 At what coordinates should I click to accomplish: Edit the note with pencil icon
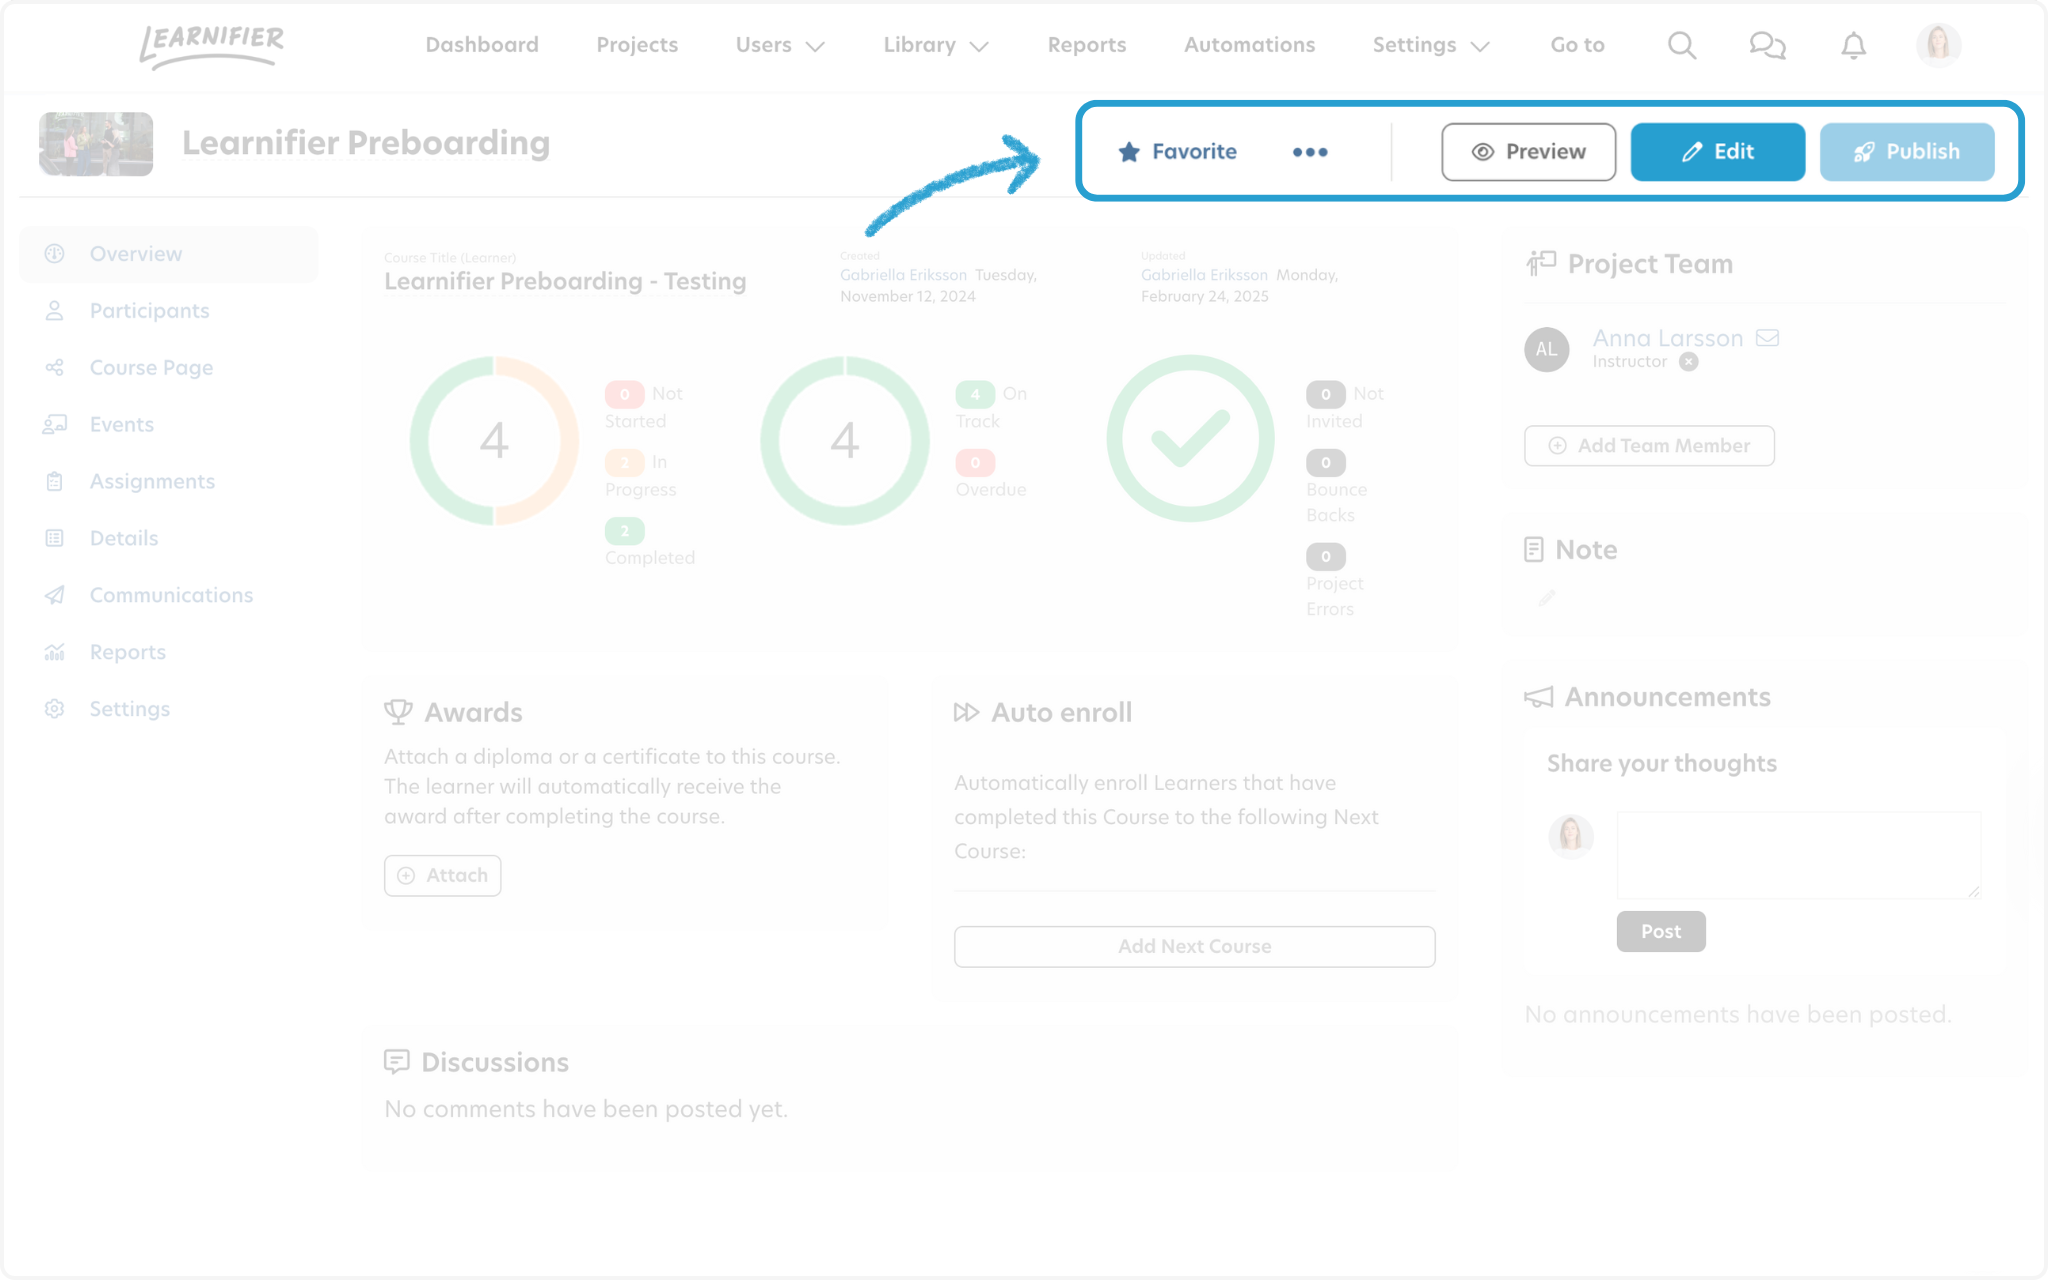click(1547, 598)
